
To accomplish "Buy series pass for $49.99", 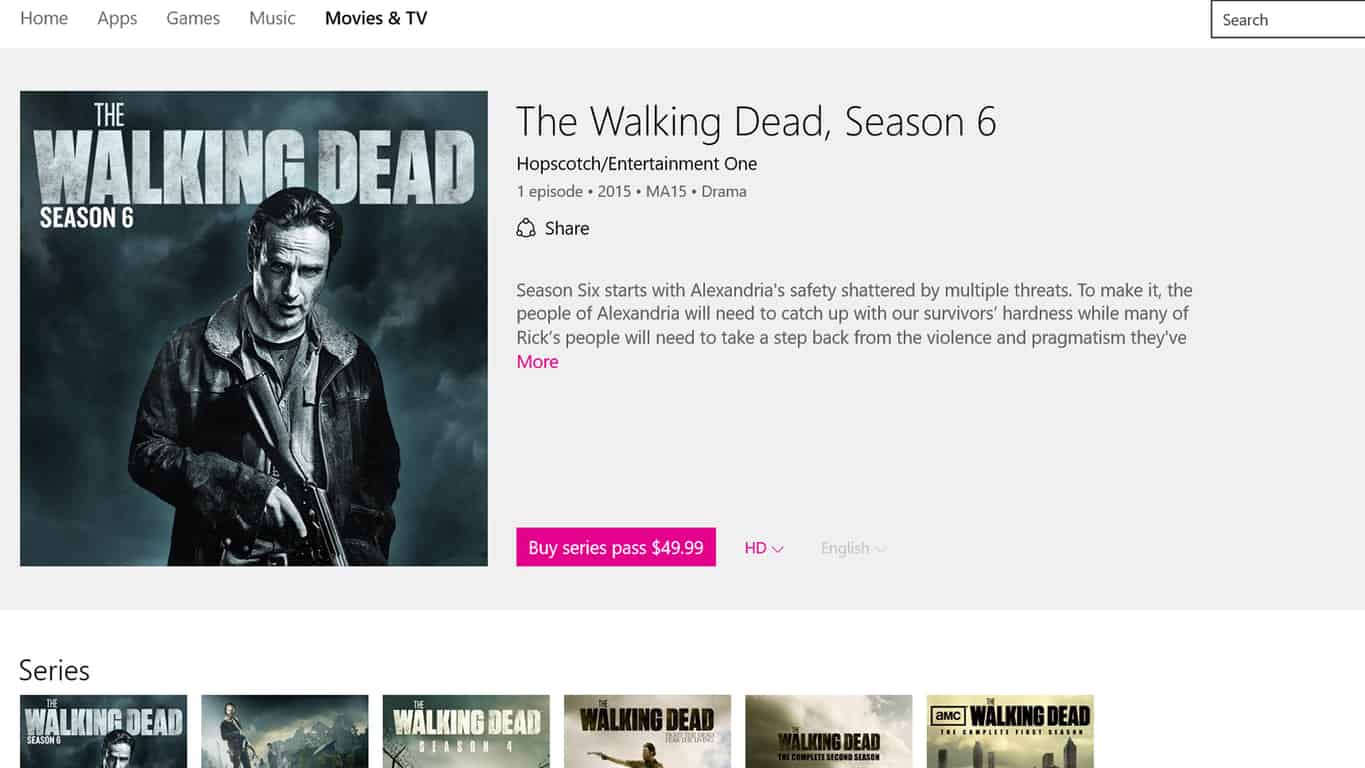I will 616,547.
